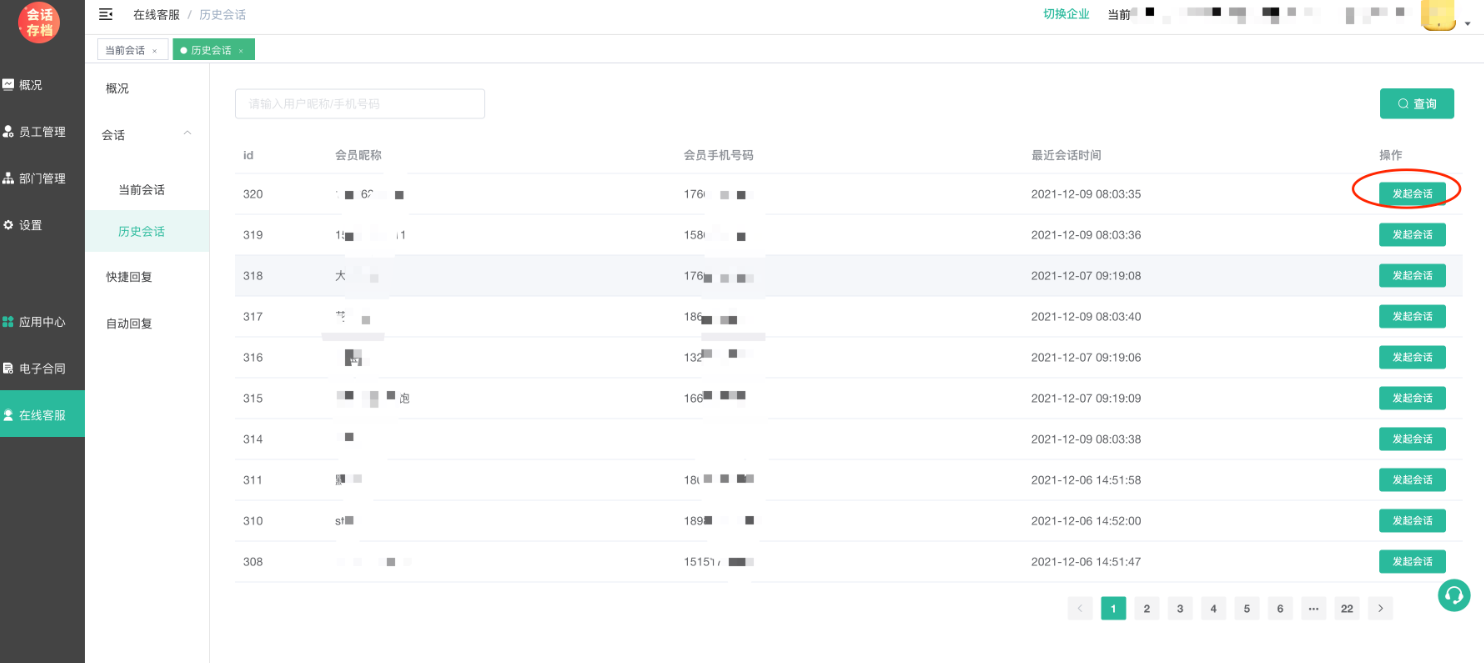Go to next page using the arrow

(1381, 608)
